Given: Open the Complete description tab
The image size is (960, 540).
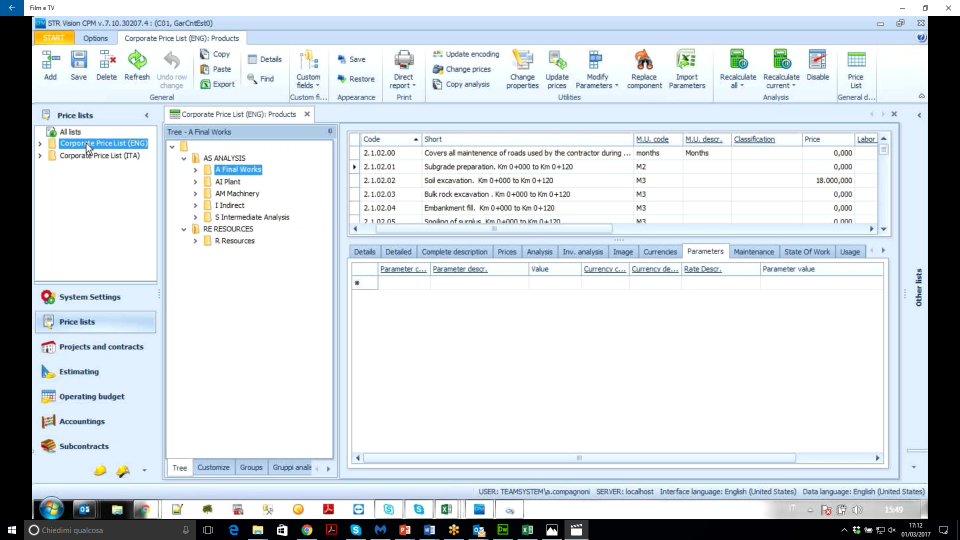Looking at the screenshot, I should [454, 252].
